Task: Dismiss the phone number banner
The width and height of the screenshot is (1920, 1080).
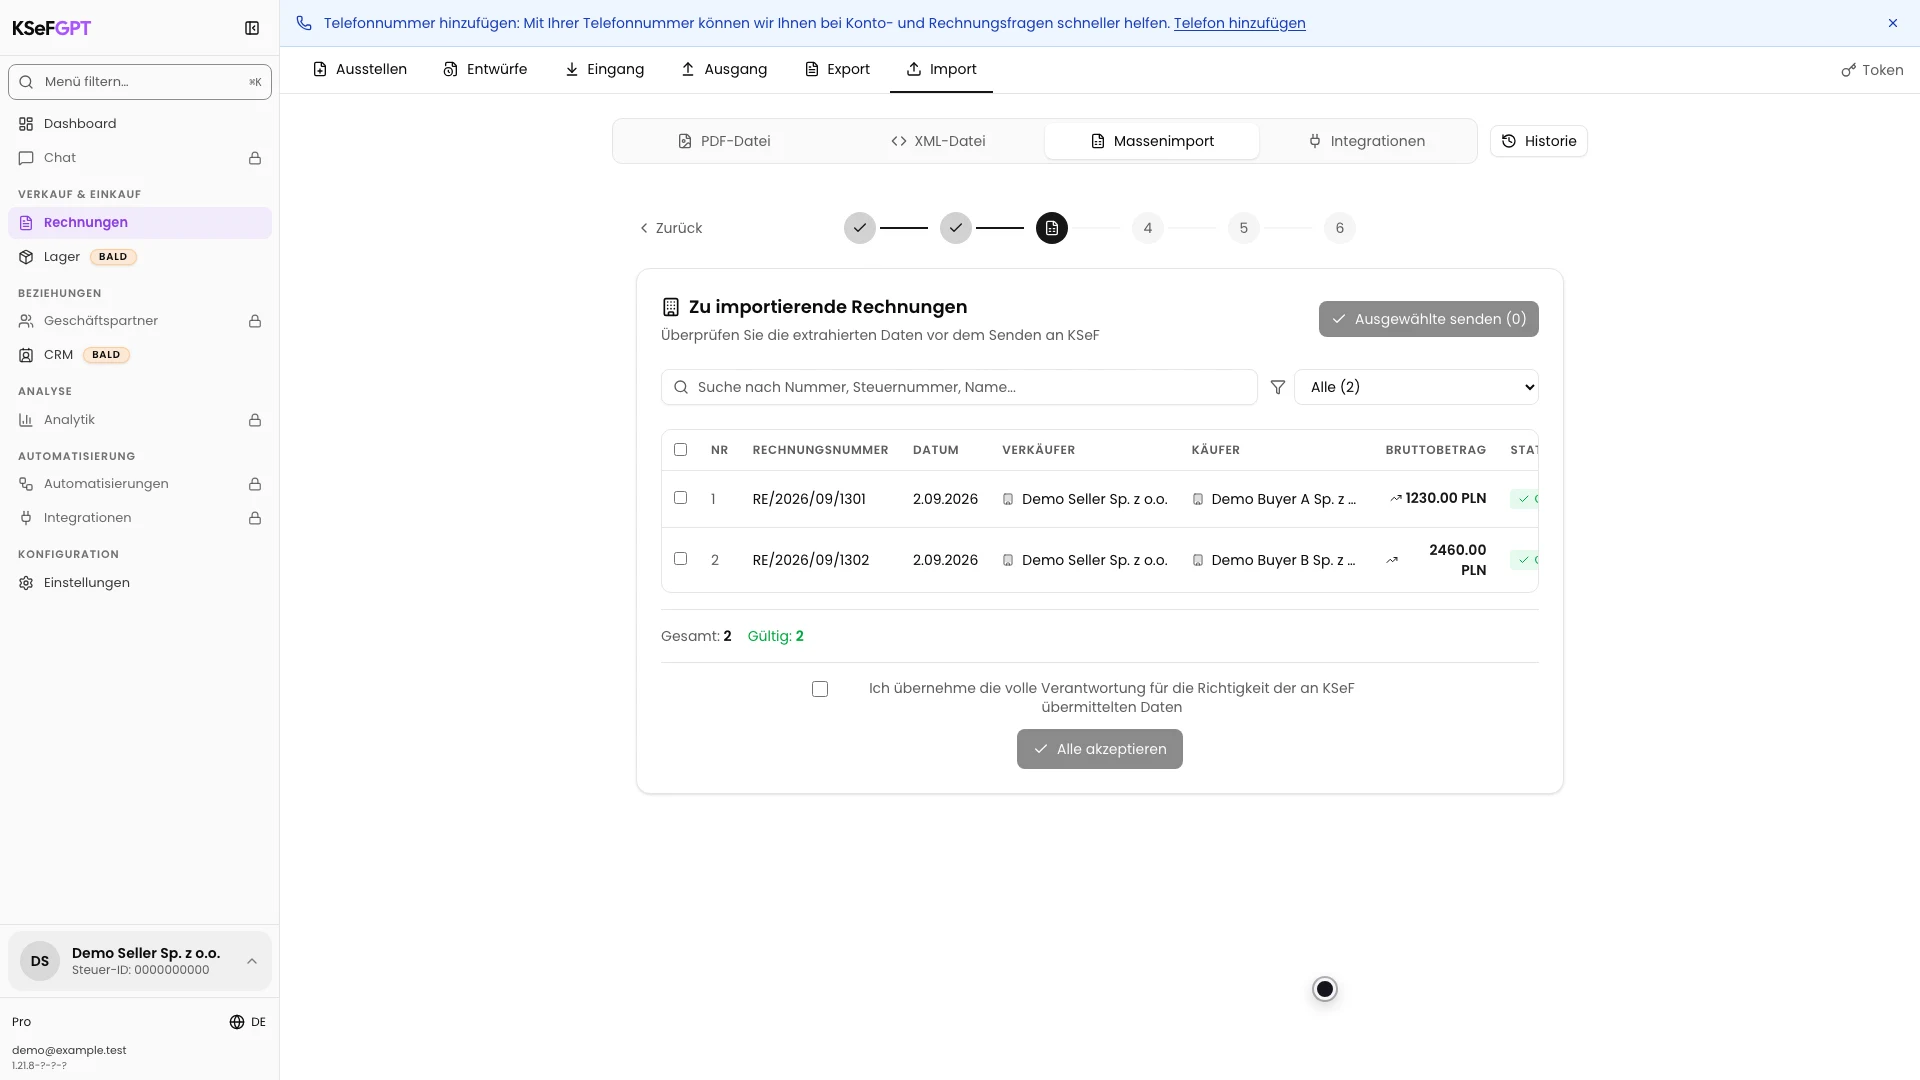Action: [1893, 23]
